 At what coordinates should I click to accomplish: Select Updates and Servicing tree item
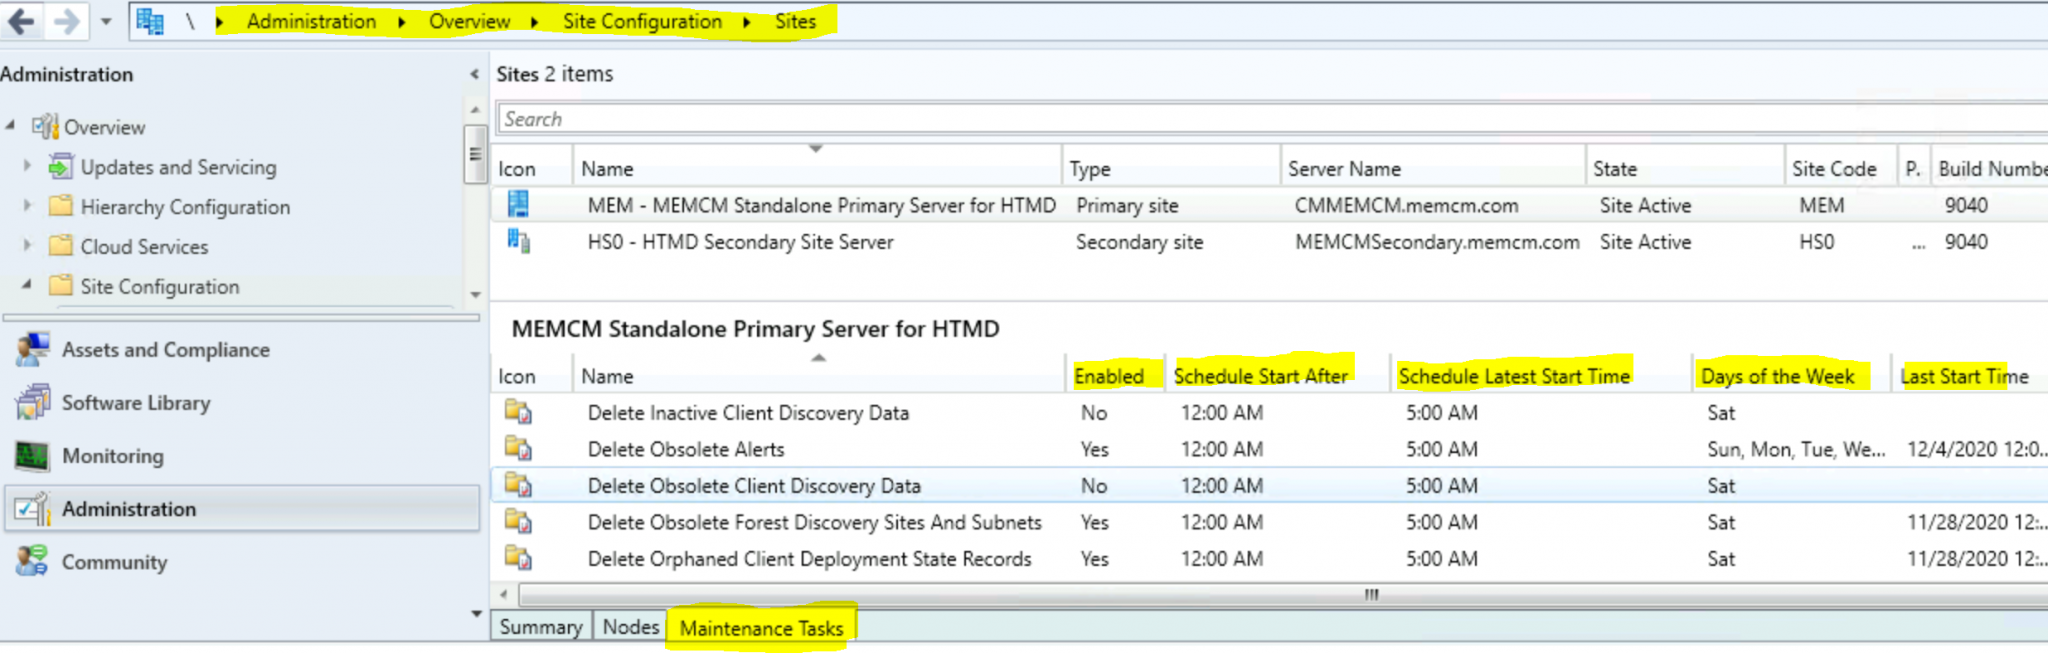click(178, 167)
